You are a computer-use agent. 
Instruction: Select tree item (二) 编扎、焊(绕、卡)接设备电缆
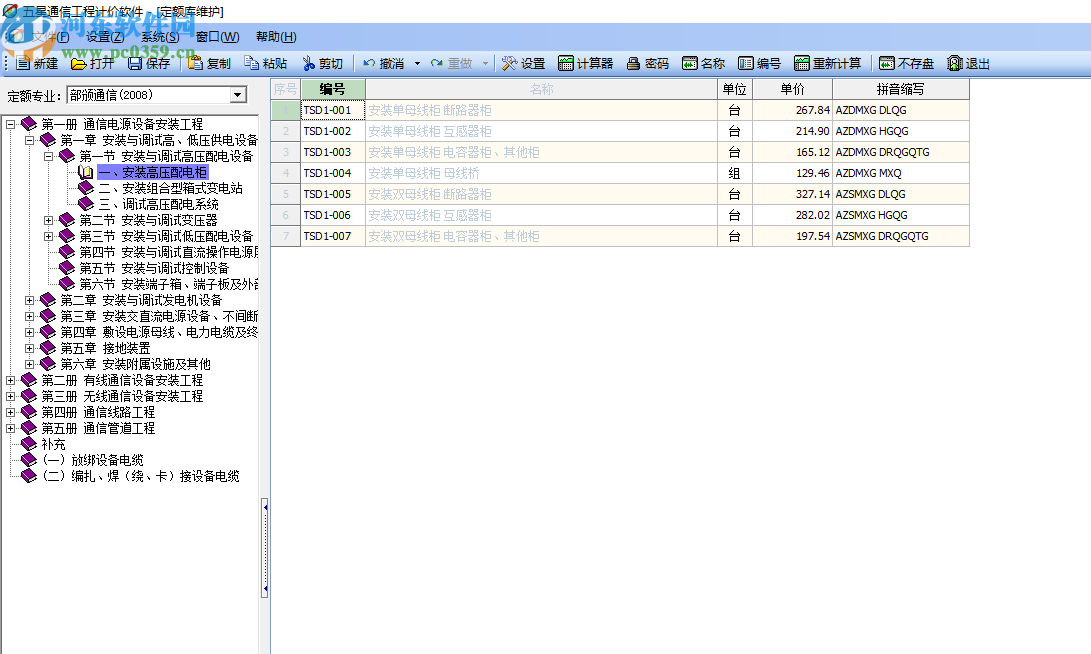(x=141, y=476)
